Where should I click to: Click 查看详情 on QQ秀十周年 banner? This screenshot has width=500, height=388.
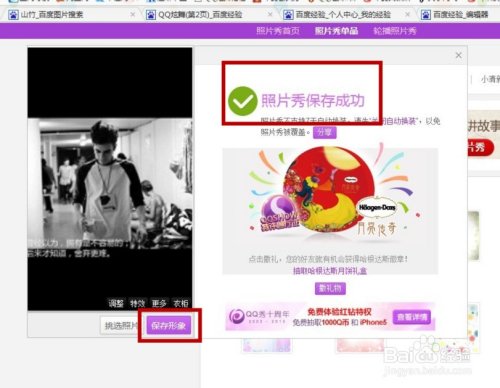(412, 317)
